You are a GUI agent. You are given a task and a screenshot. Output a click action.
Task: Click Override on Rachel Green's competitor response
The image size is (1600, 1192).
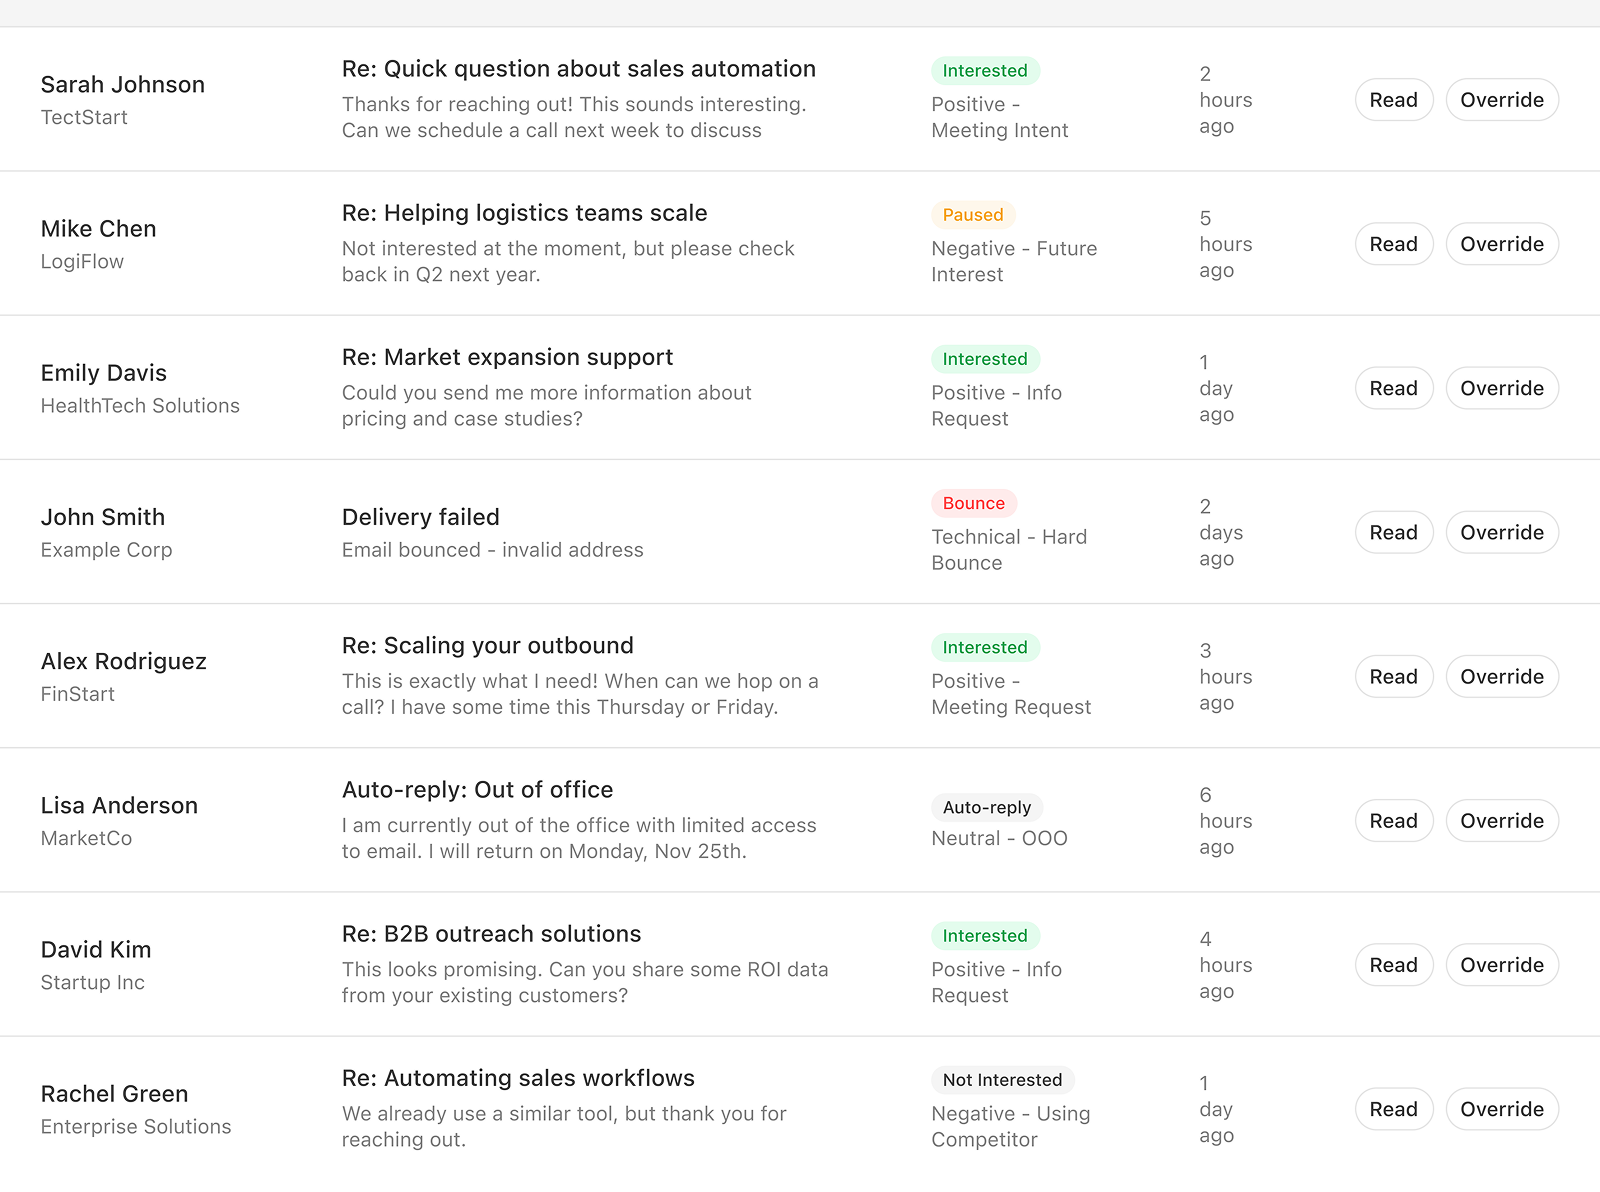click(x=1502, y=1109)
